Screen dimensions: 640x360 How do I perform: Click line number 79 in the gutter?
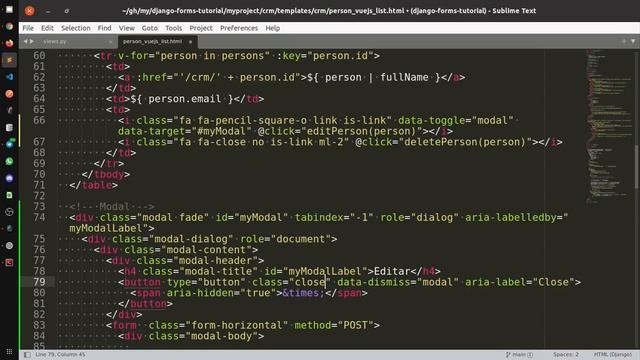[x=39, y=282]
